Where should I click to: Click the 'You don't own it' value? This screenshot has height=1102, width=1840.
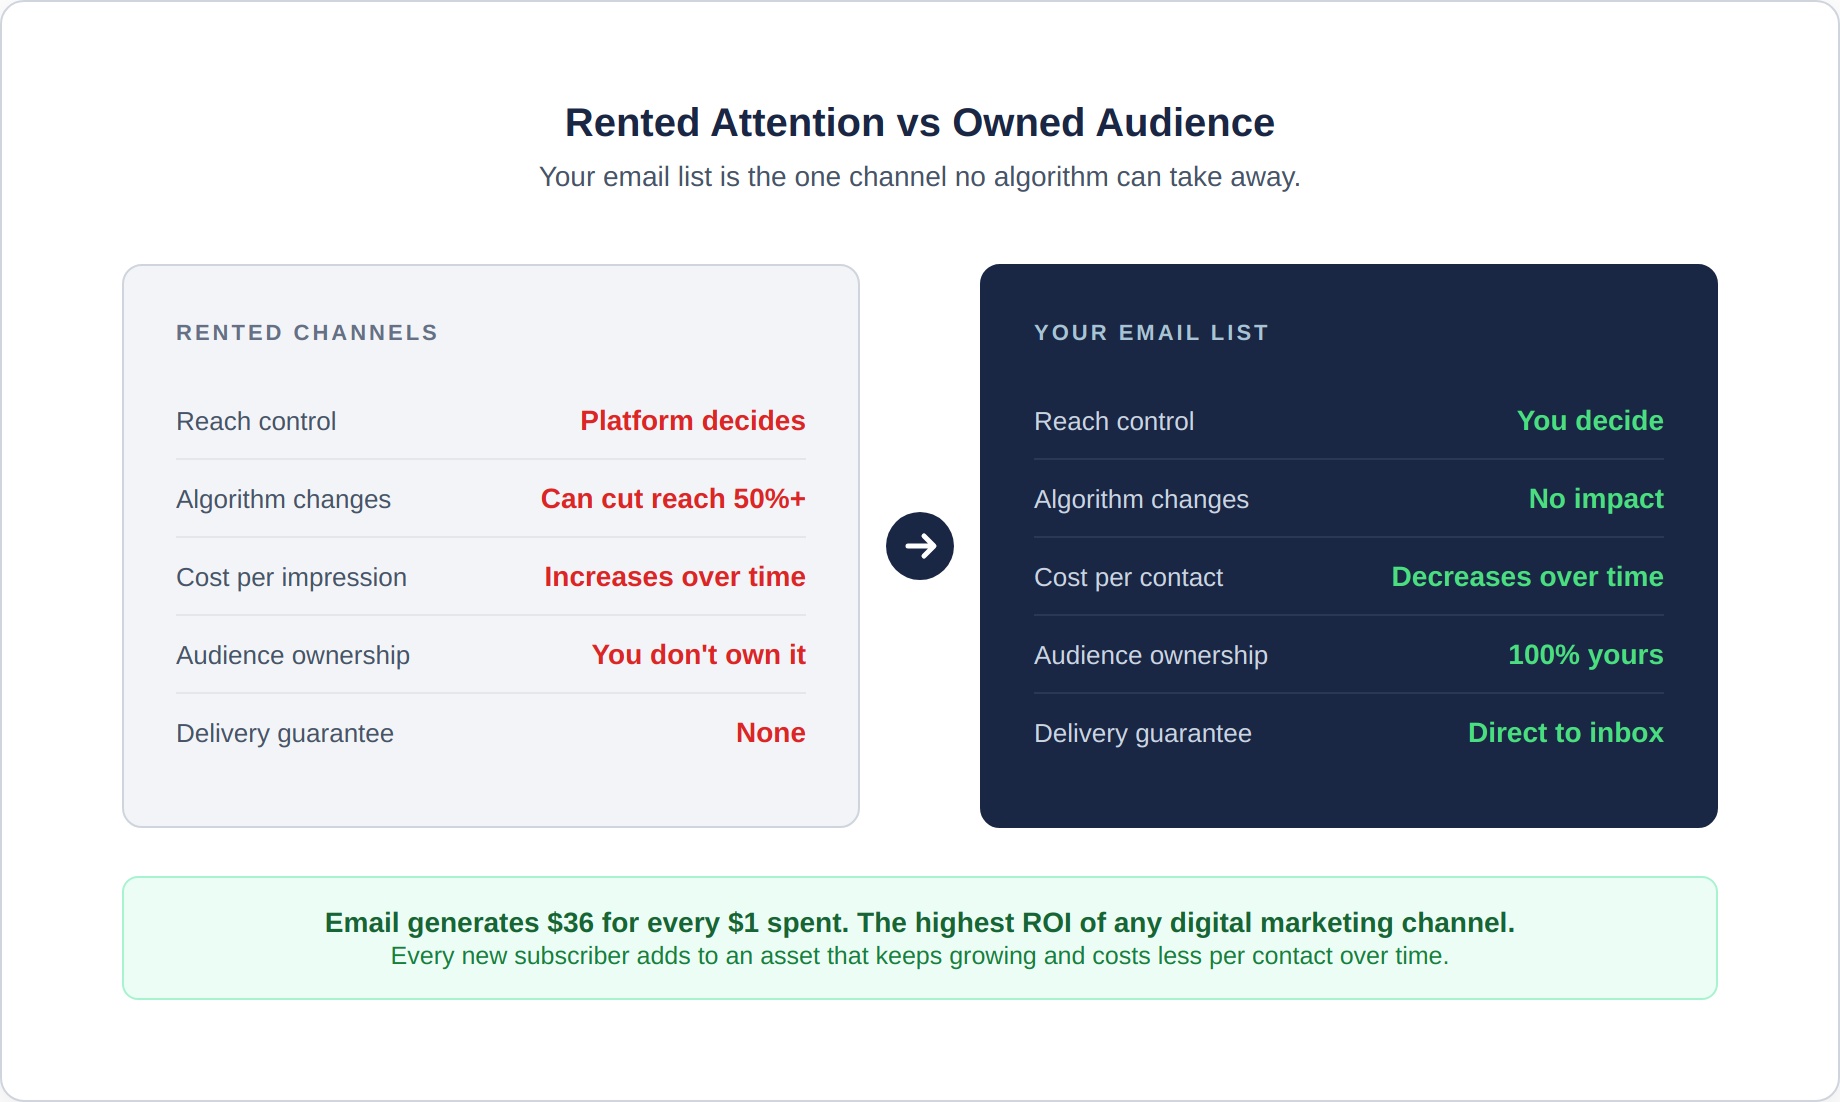pyautogui.click(x=698, y=655)
